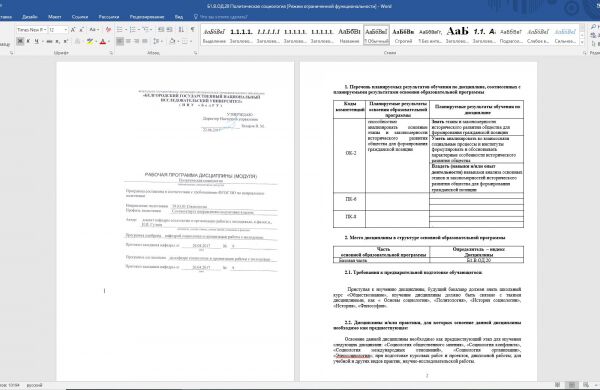Expand the font color dropdown arrow
This screenshot has width=600, height=390.
(109, 41)
